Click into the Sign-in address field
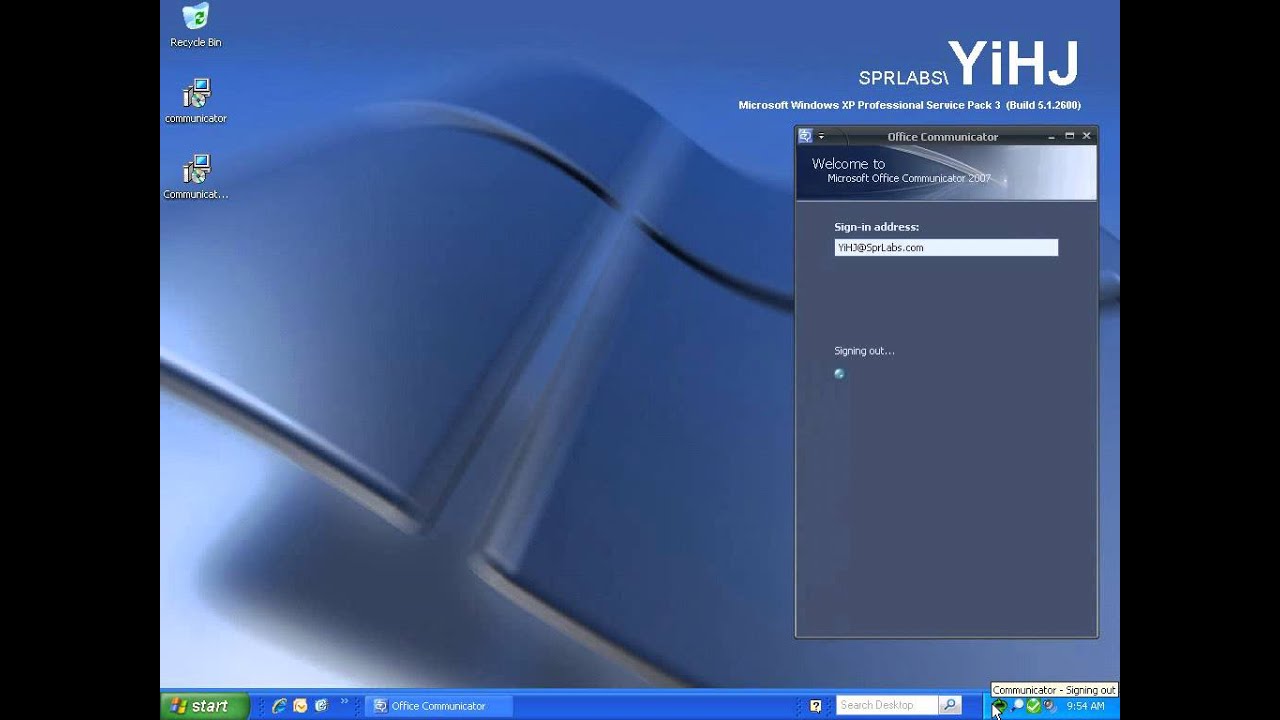This screenshot has width=1280, height=720. tap(946, 247)
